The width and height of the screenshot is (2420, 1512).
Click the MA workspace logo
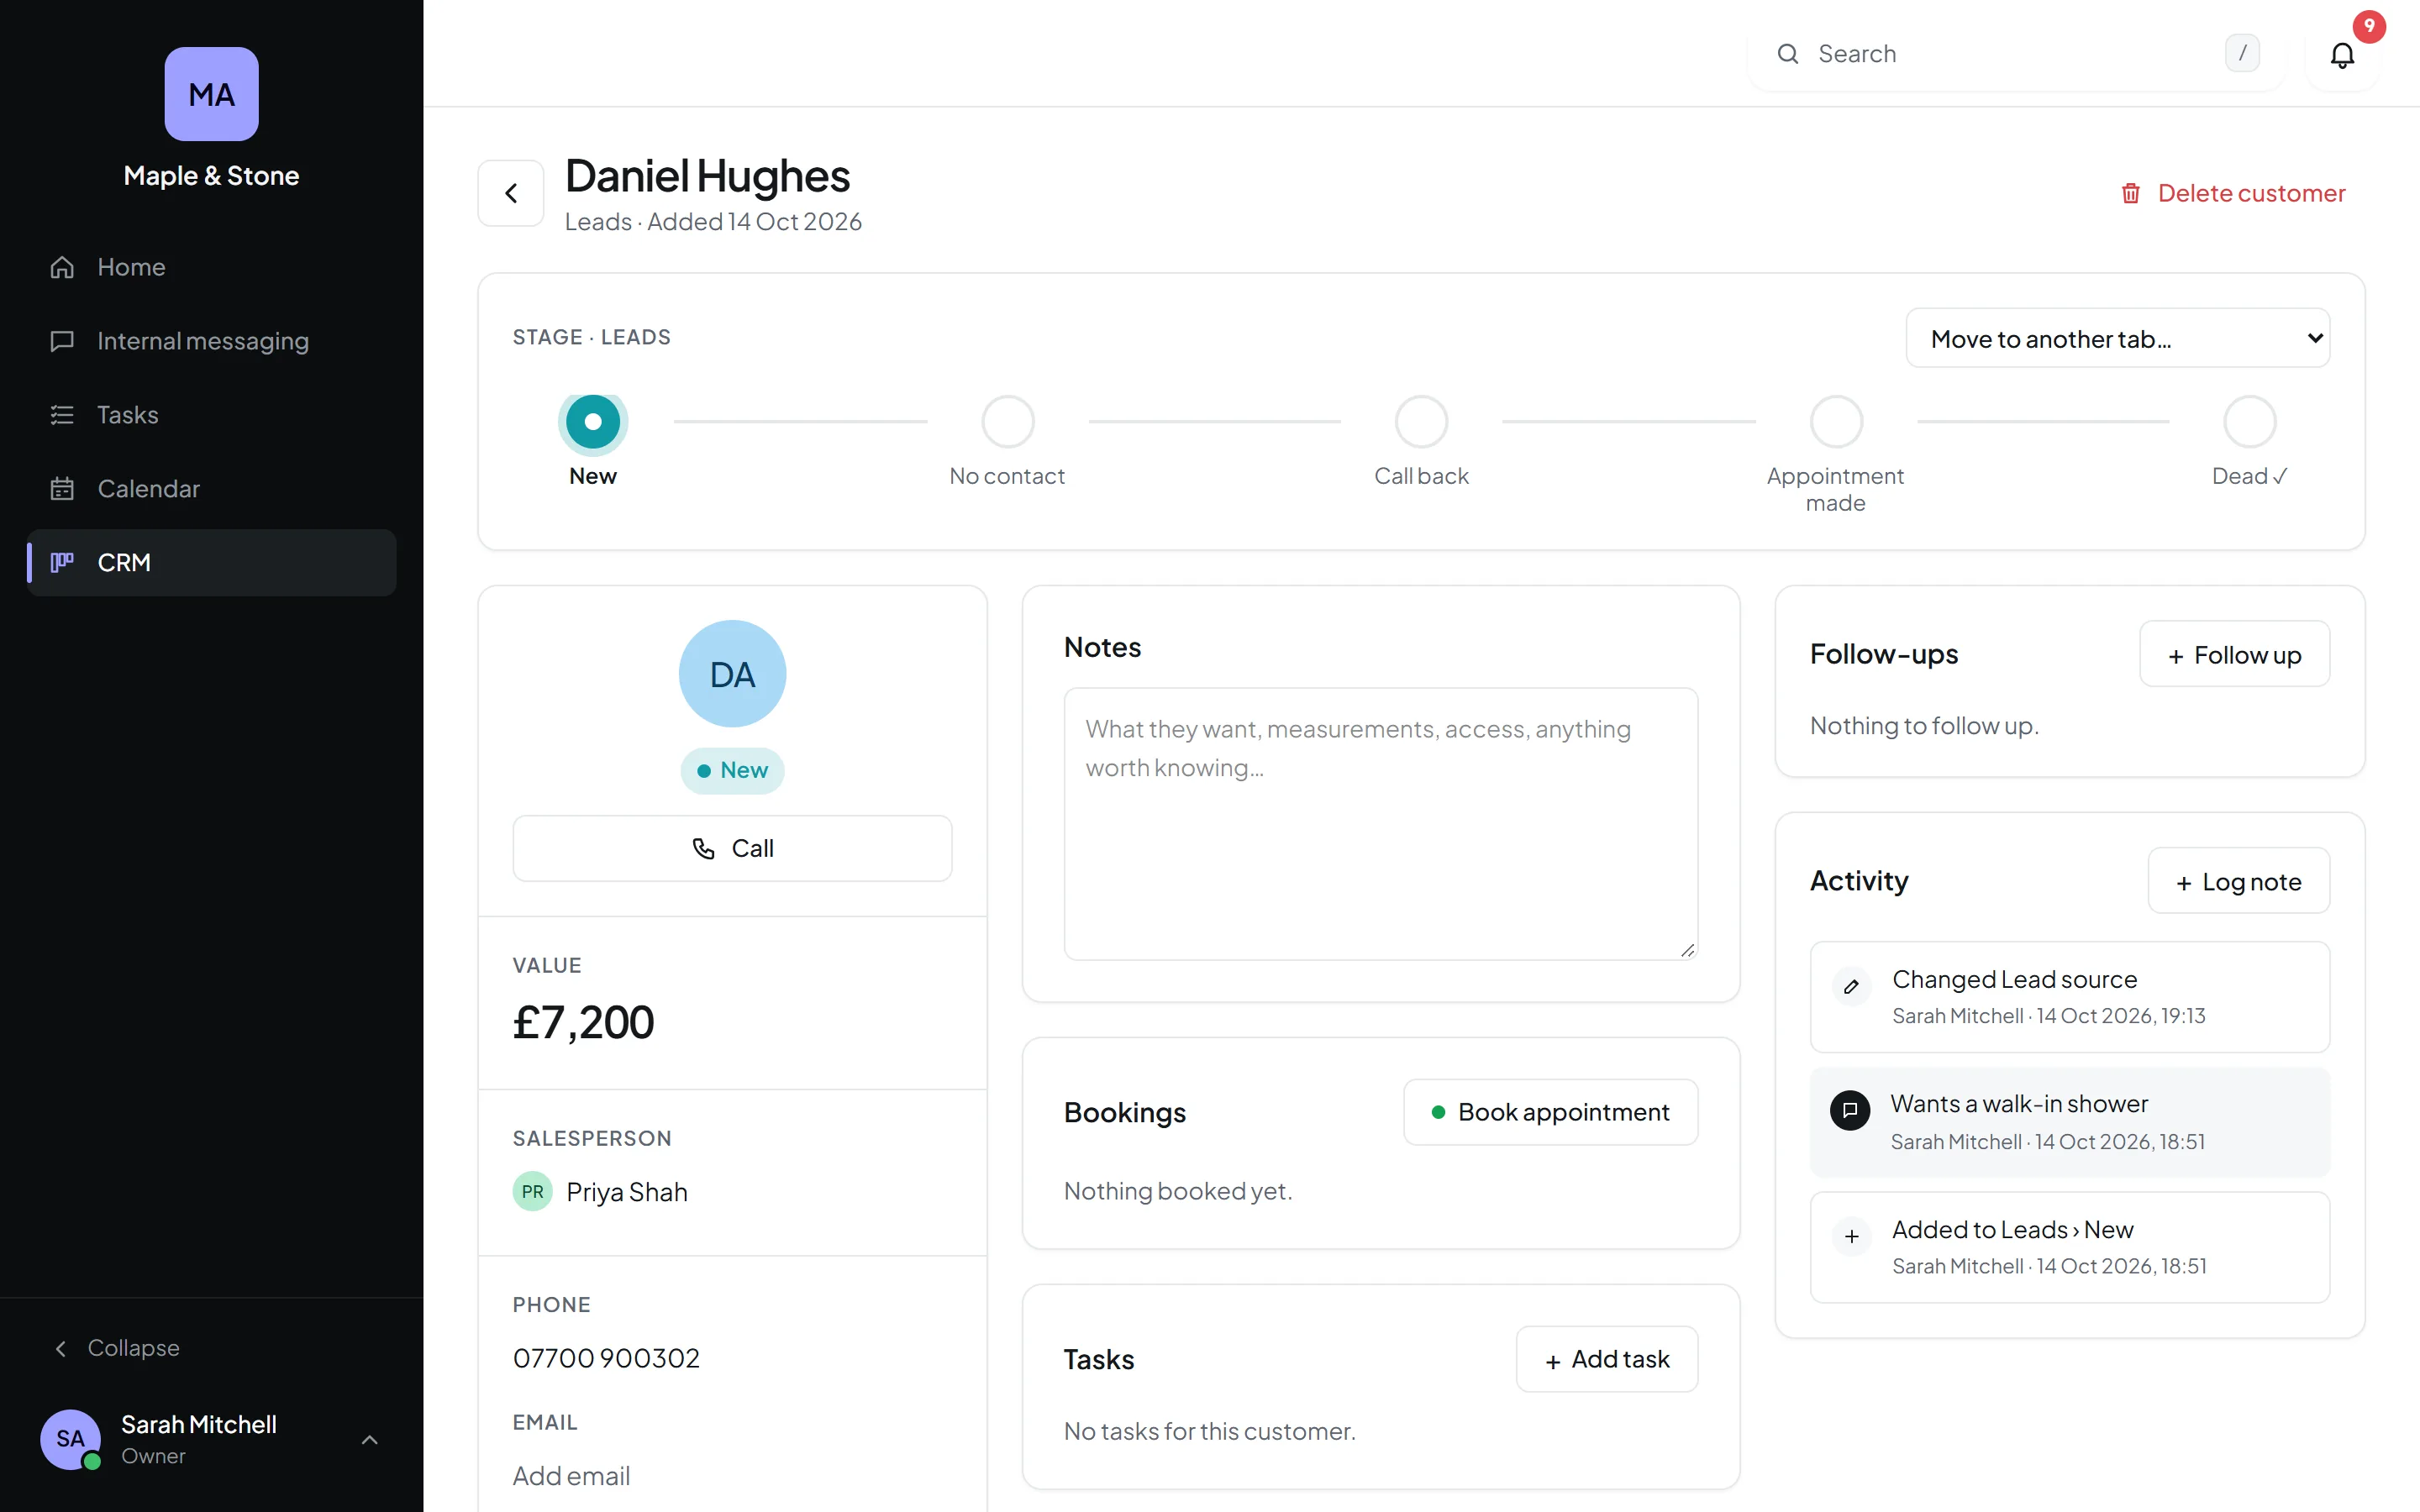(x=211, y=94)
